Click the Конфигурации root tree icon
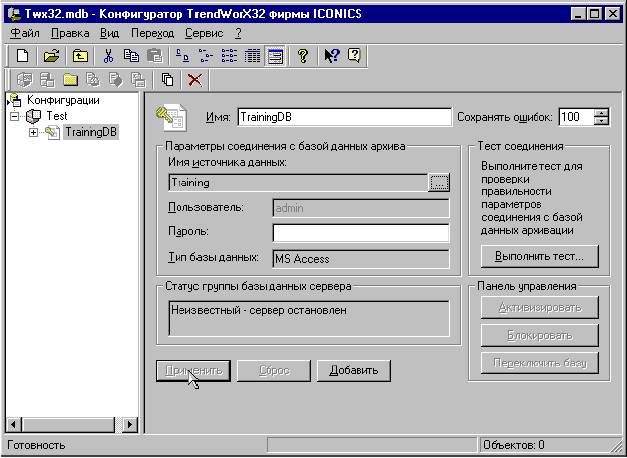The width and height of the screenshot is (627, 458). pyautogui.click(x=15, y=100)
